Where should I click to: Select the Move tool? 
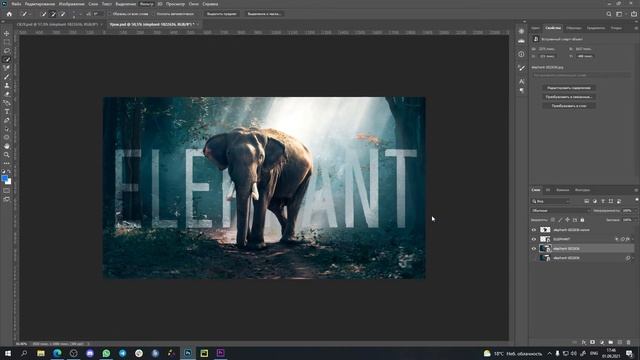tap(7, 33)
